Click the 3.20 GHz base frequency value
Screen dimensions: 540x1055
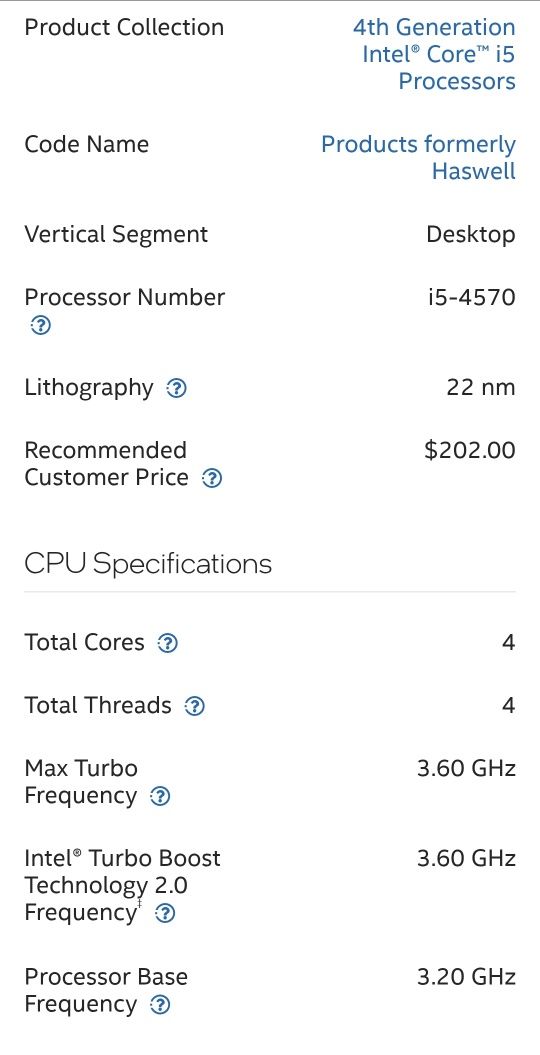[x=467, y=976]
